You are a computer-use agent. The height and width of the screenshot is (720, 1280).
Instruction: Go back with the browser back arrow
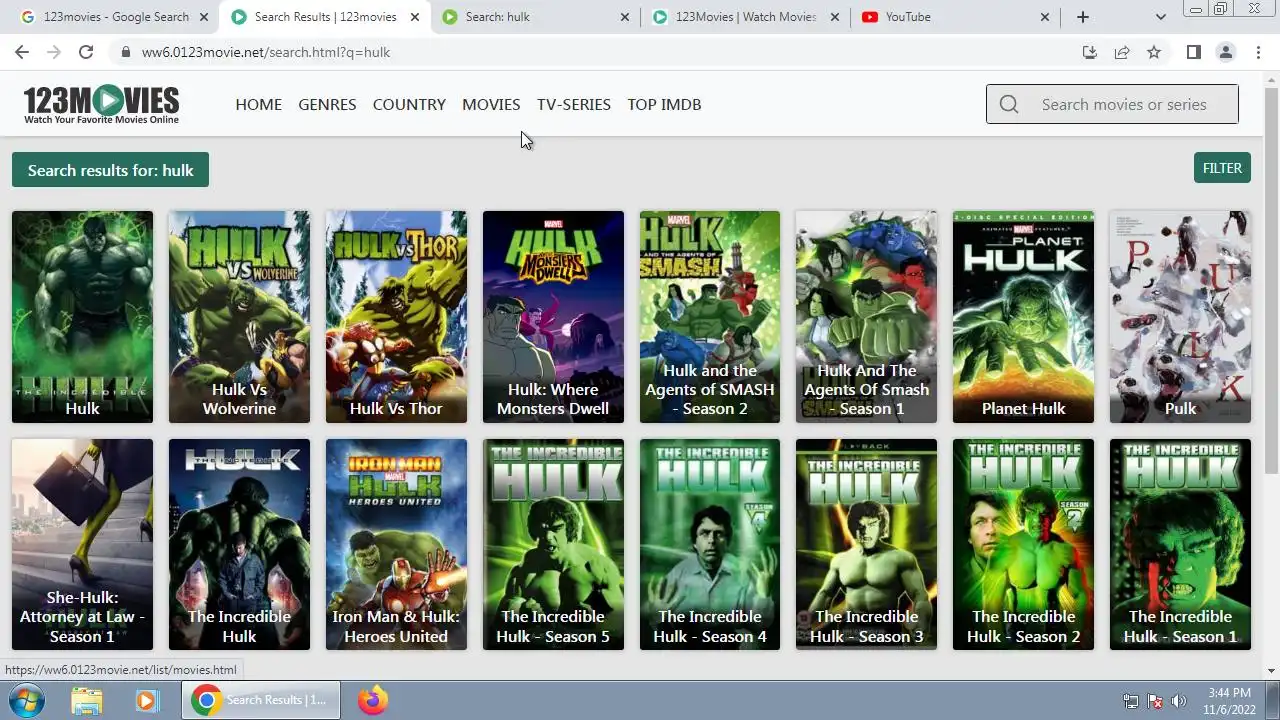point(22,52)
